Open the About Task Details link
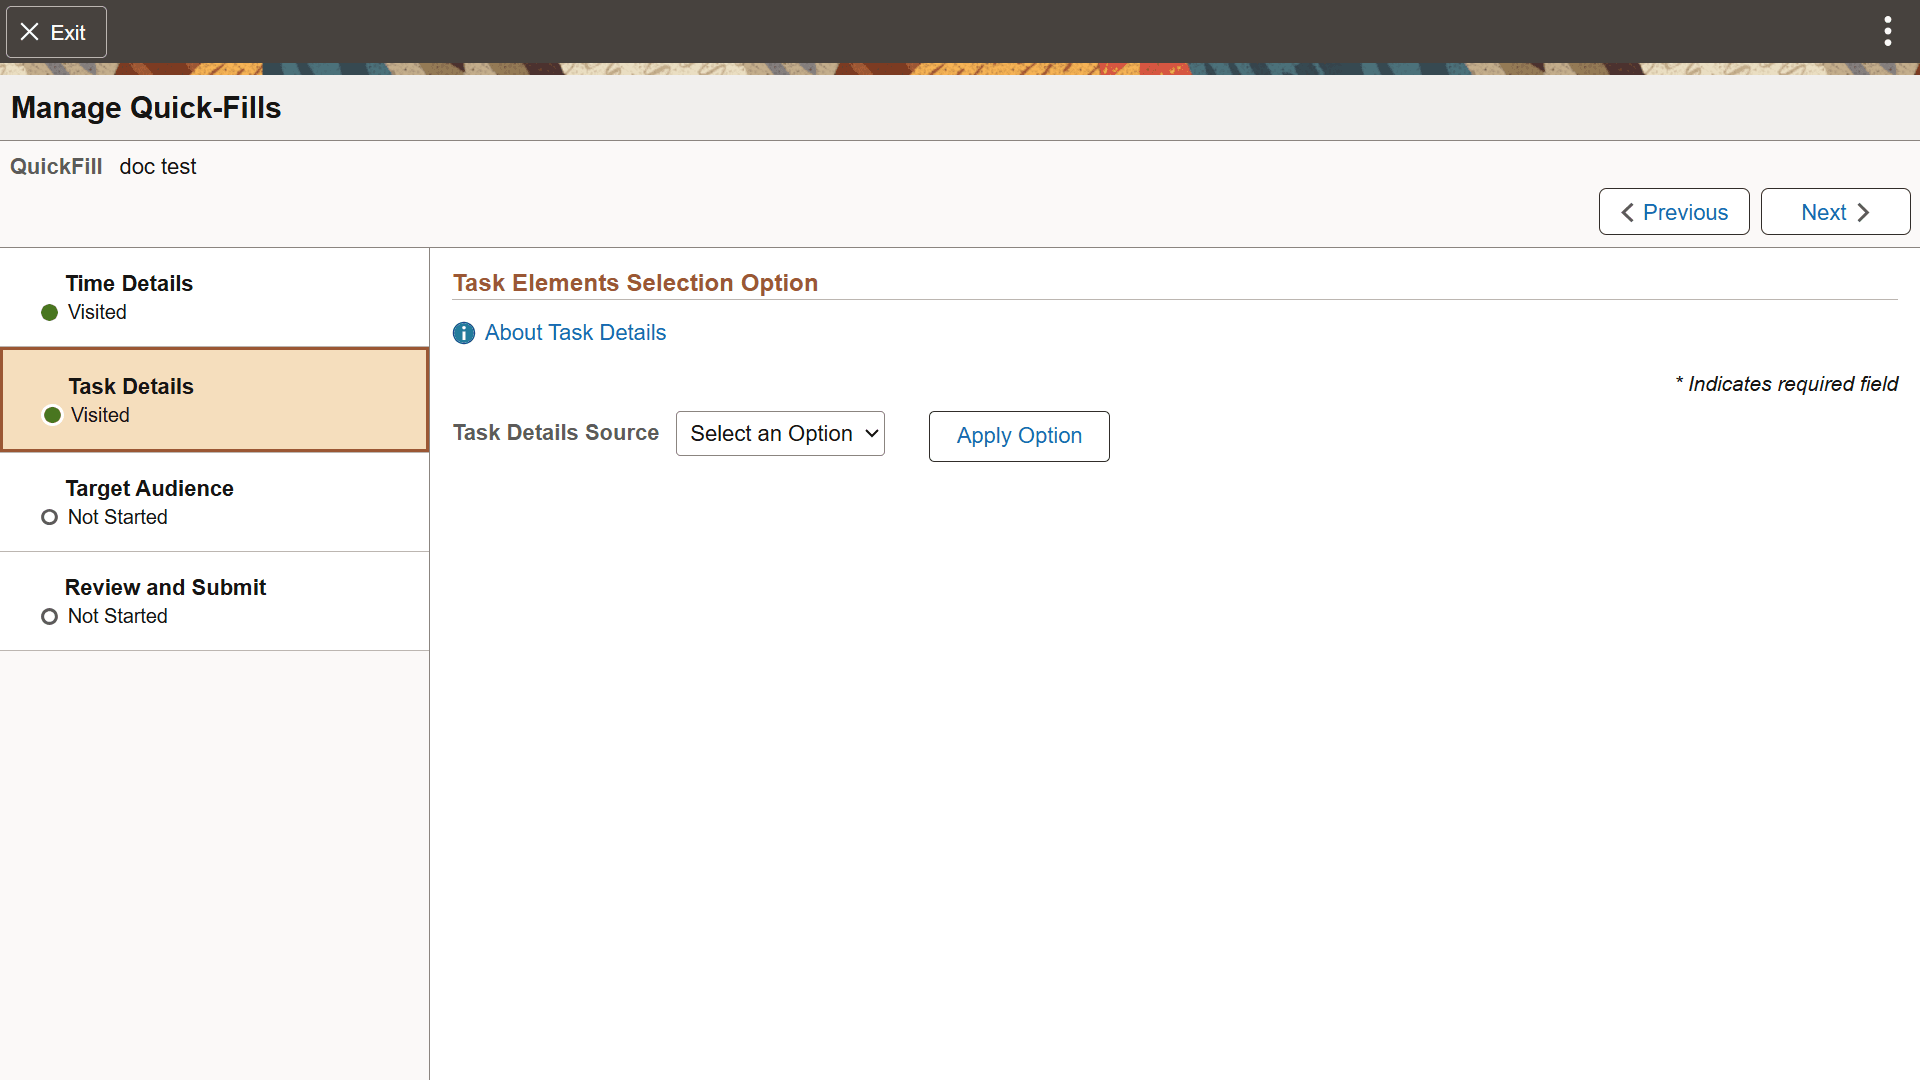This screenshot has height=1080, width=1920. (575, 332)
